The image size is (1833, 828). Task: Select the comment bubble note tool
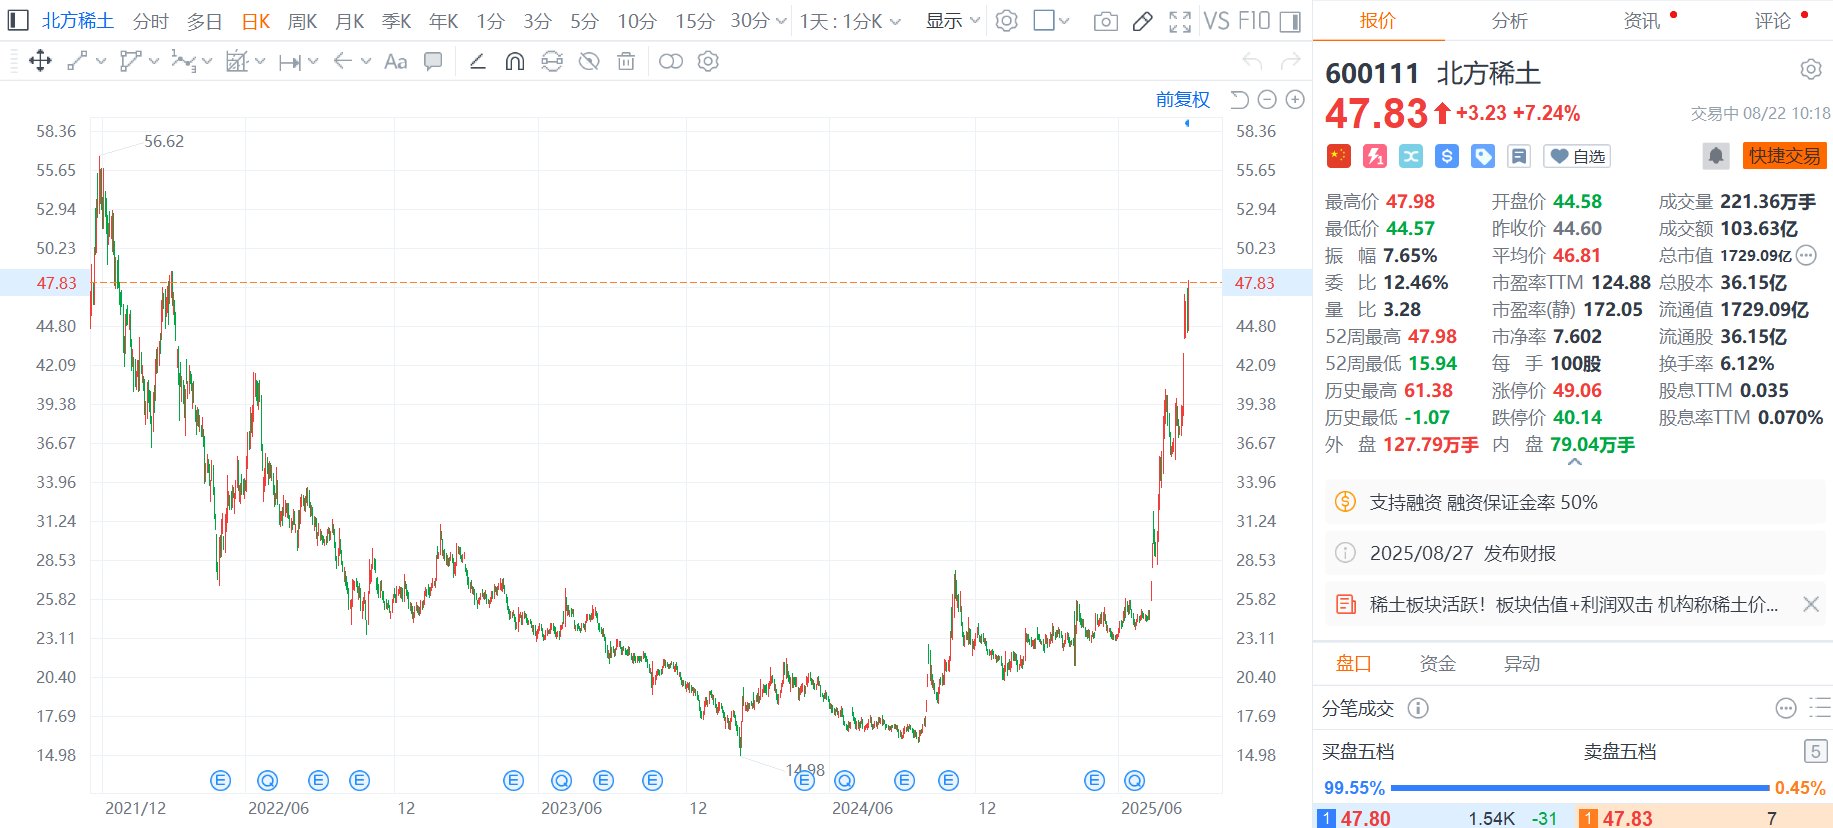pos(433,61)
